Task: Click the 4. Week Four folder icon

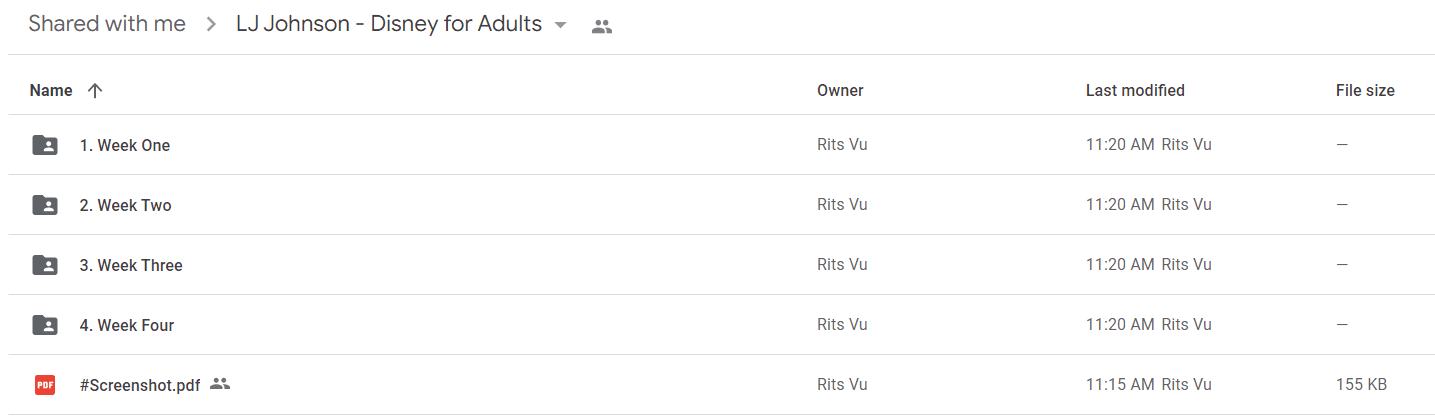Action: (45, 325)
